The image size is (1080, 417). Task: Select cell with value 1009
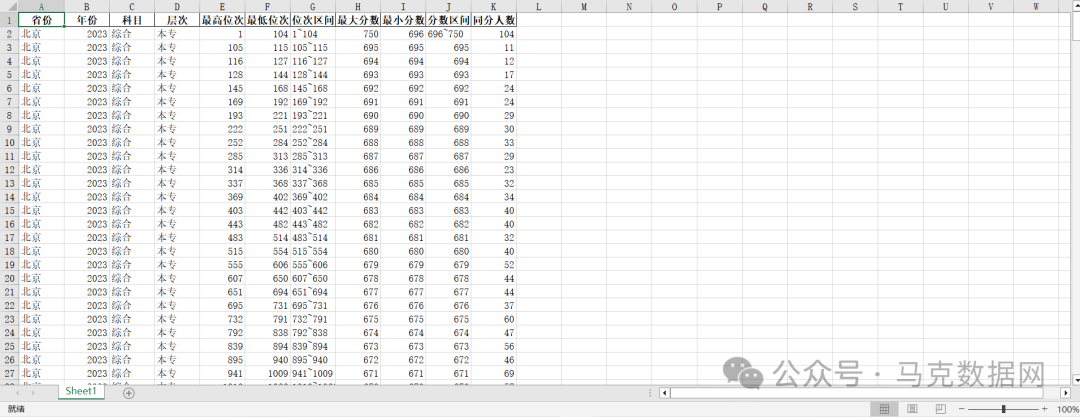click(x=267, y=373)
